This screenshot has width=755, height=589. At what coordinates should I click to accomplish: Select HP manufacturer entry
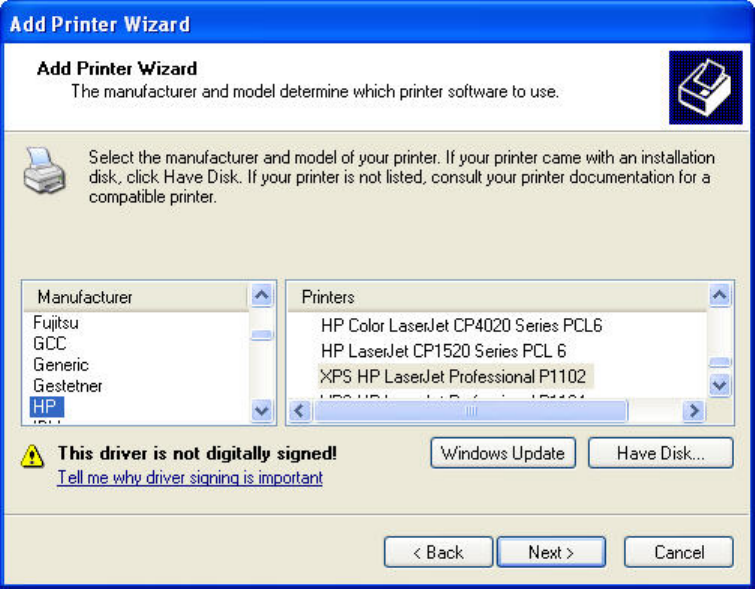click(x=46, y=406)
